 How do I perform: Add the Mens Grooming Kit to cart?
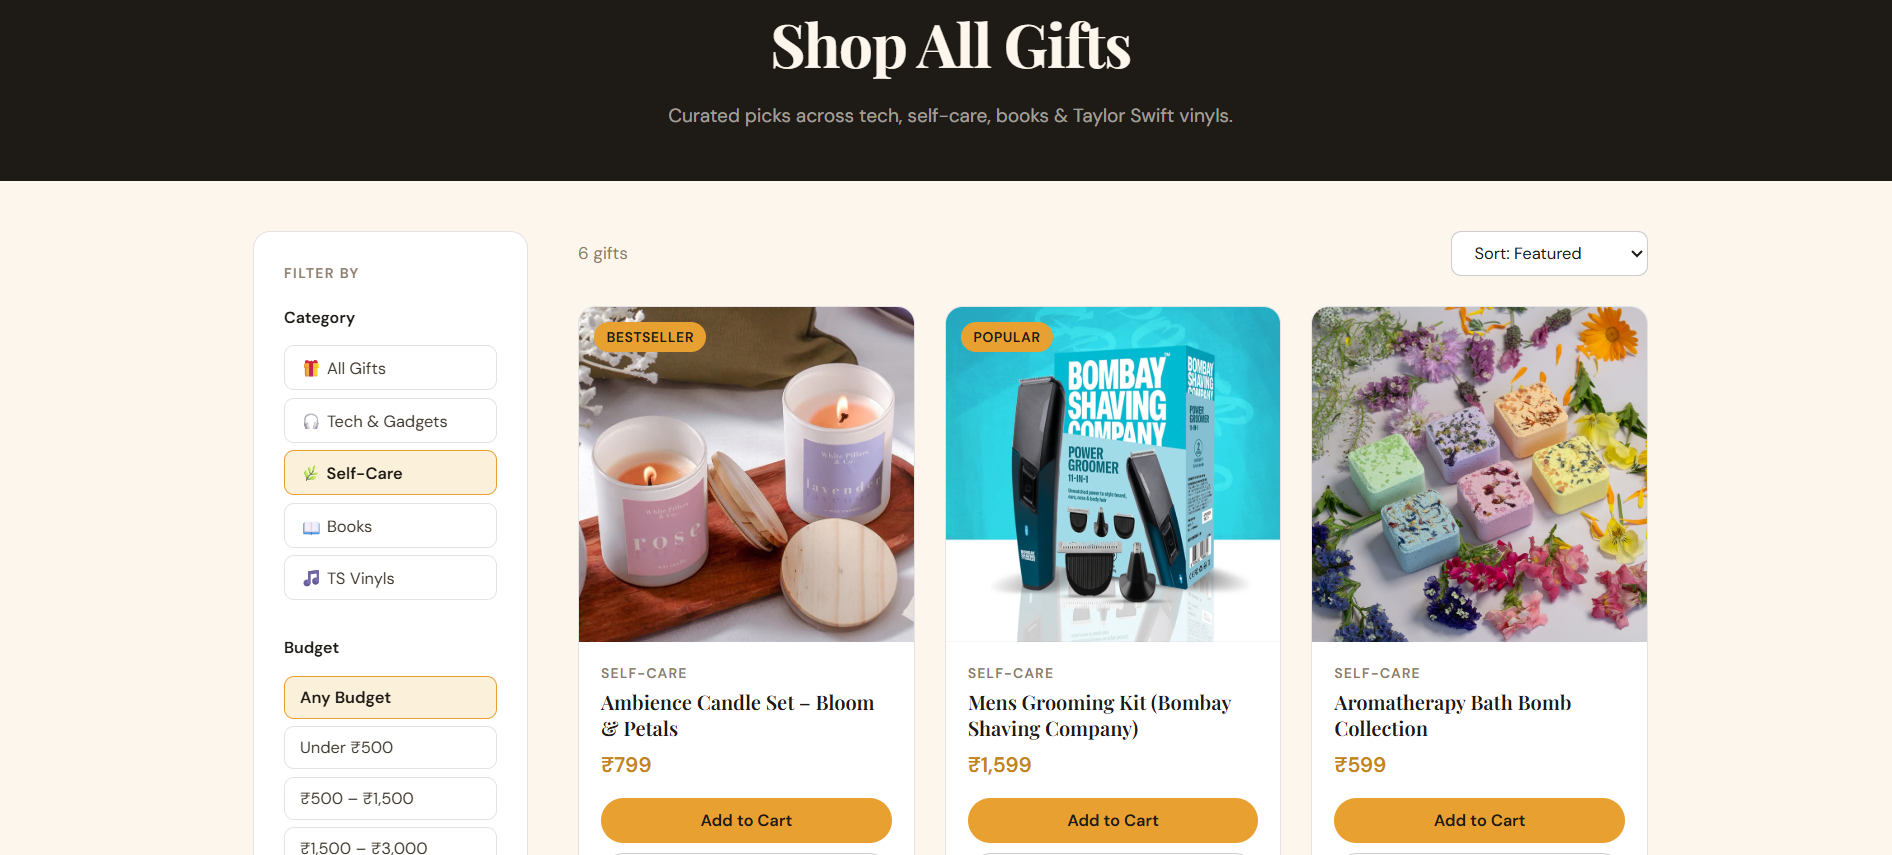pos(1113,820)
